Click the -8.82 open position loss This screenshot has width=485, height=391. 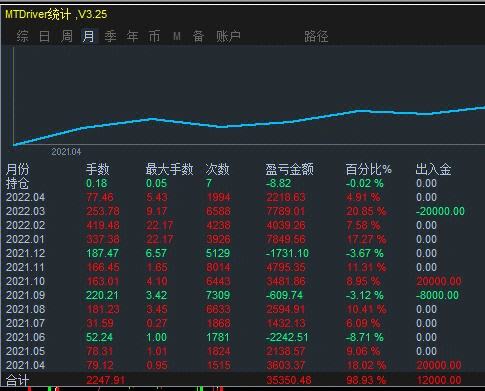(278, 183)
